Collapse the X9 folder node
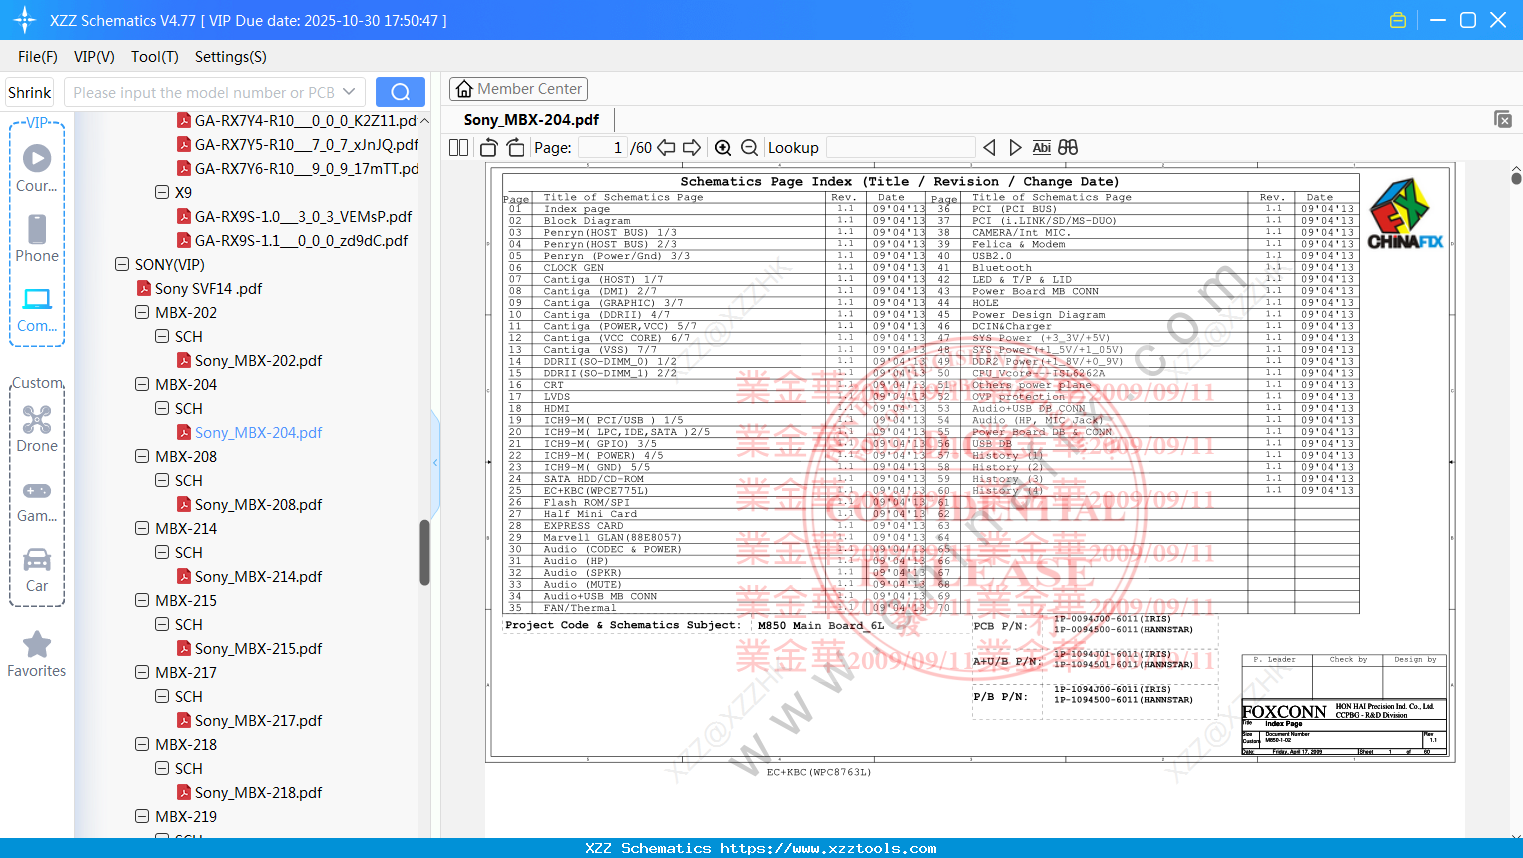The width and height of the screenshot is (1523, 858). point(162,192)
